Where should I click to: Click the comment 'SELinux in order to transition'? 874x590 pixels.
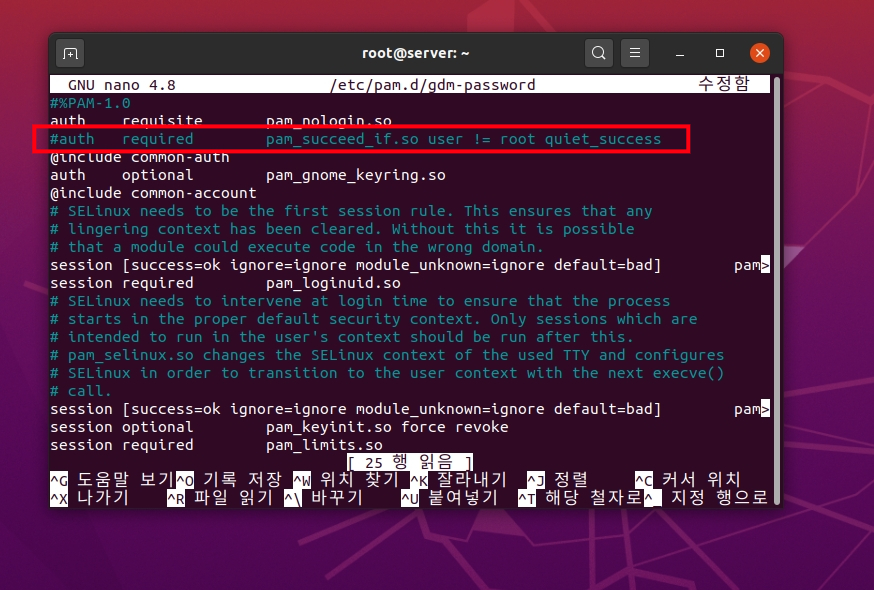click(x=387, y=373)
